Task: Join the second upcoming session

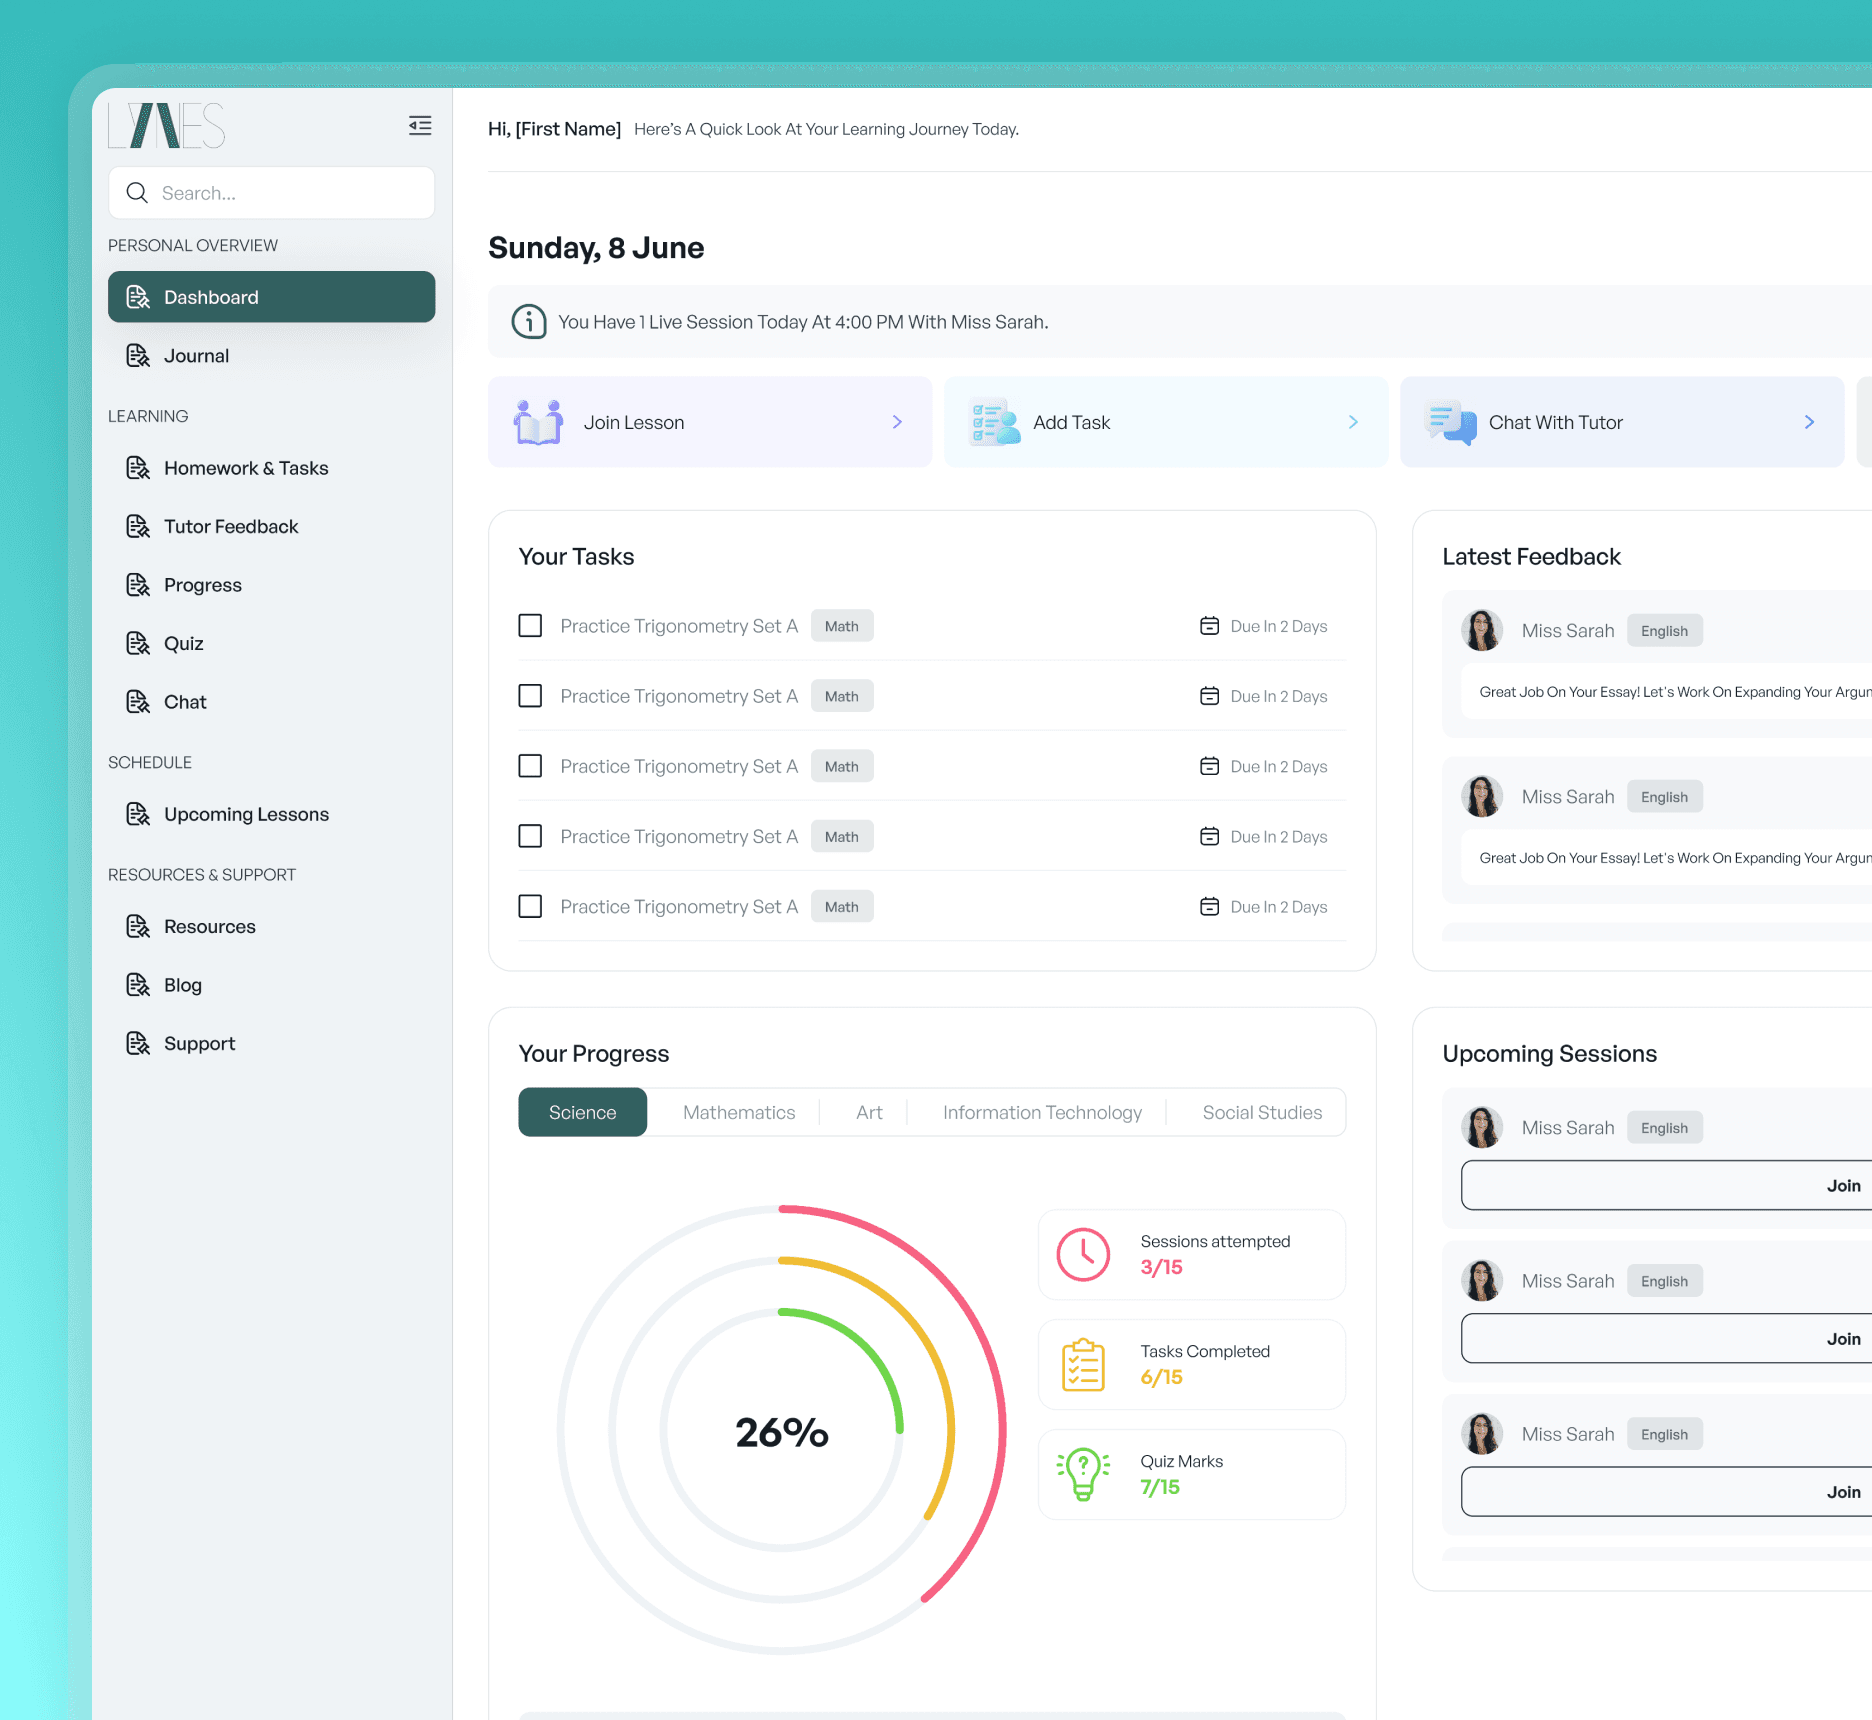Action: pos(1668,1339)
